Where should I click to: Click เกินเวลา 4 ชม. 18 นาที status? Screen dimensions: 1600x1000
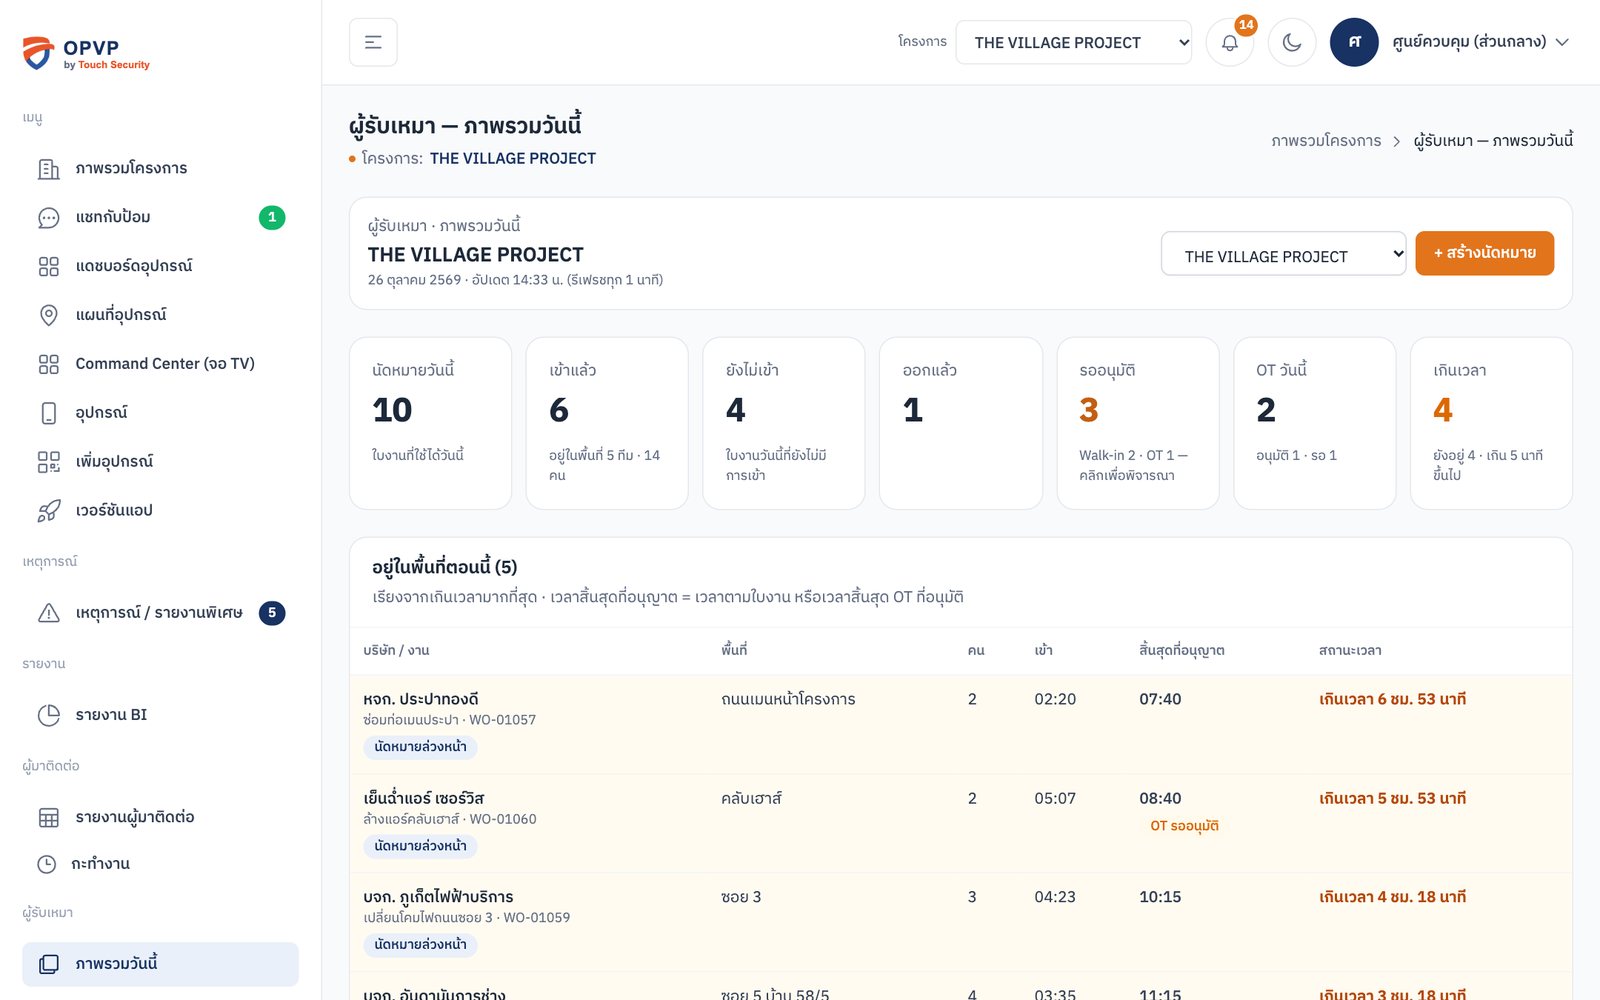(x=1392, y=897)
